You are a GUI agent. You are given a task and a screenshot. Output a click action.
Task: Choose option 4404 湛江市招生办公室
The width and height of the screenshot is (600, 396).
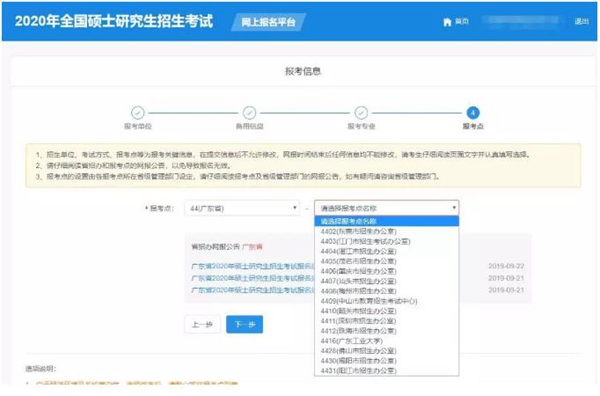pyautogui.click(x=386, y=251)
